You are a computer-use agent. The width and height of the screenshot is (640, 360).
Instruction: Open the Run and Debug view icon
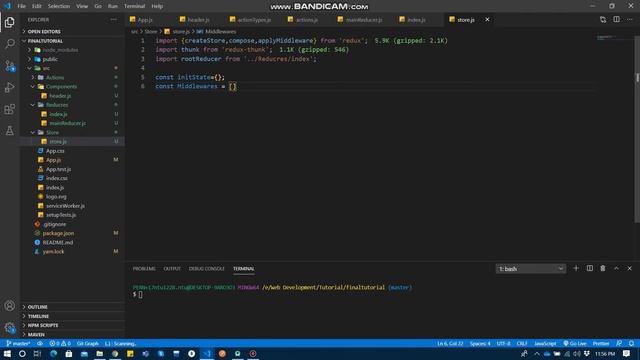pyautogui.click(x=10, y=87)
